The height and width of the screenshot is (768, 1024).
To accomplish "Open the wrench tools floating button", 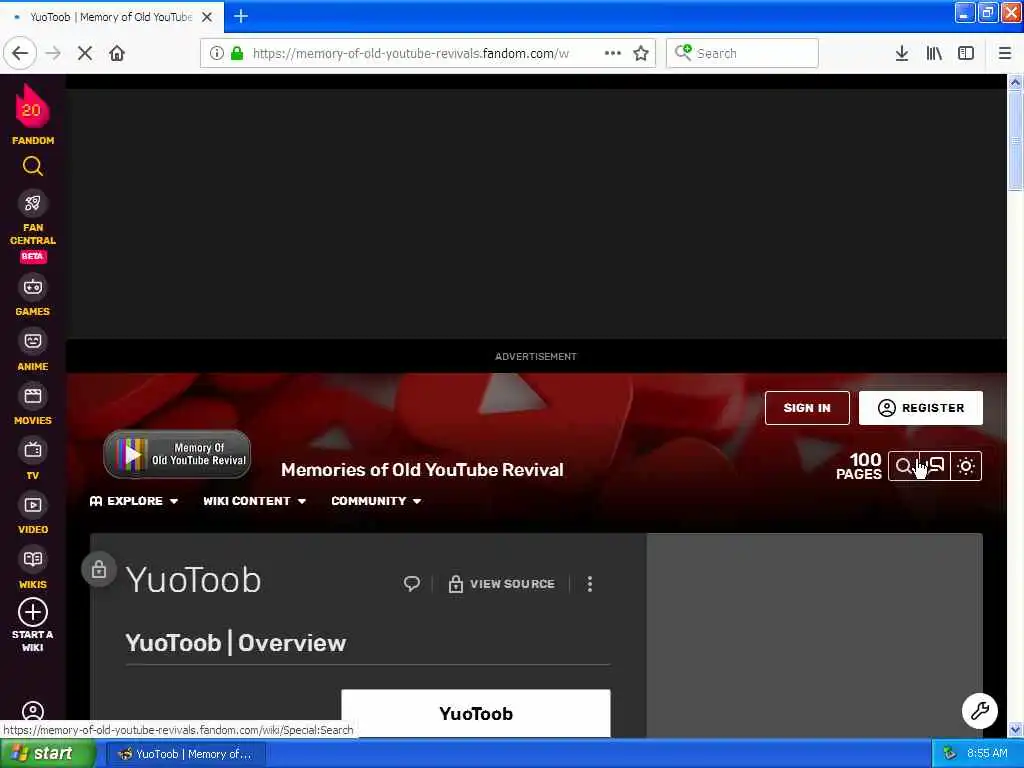I will 980,711.
